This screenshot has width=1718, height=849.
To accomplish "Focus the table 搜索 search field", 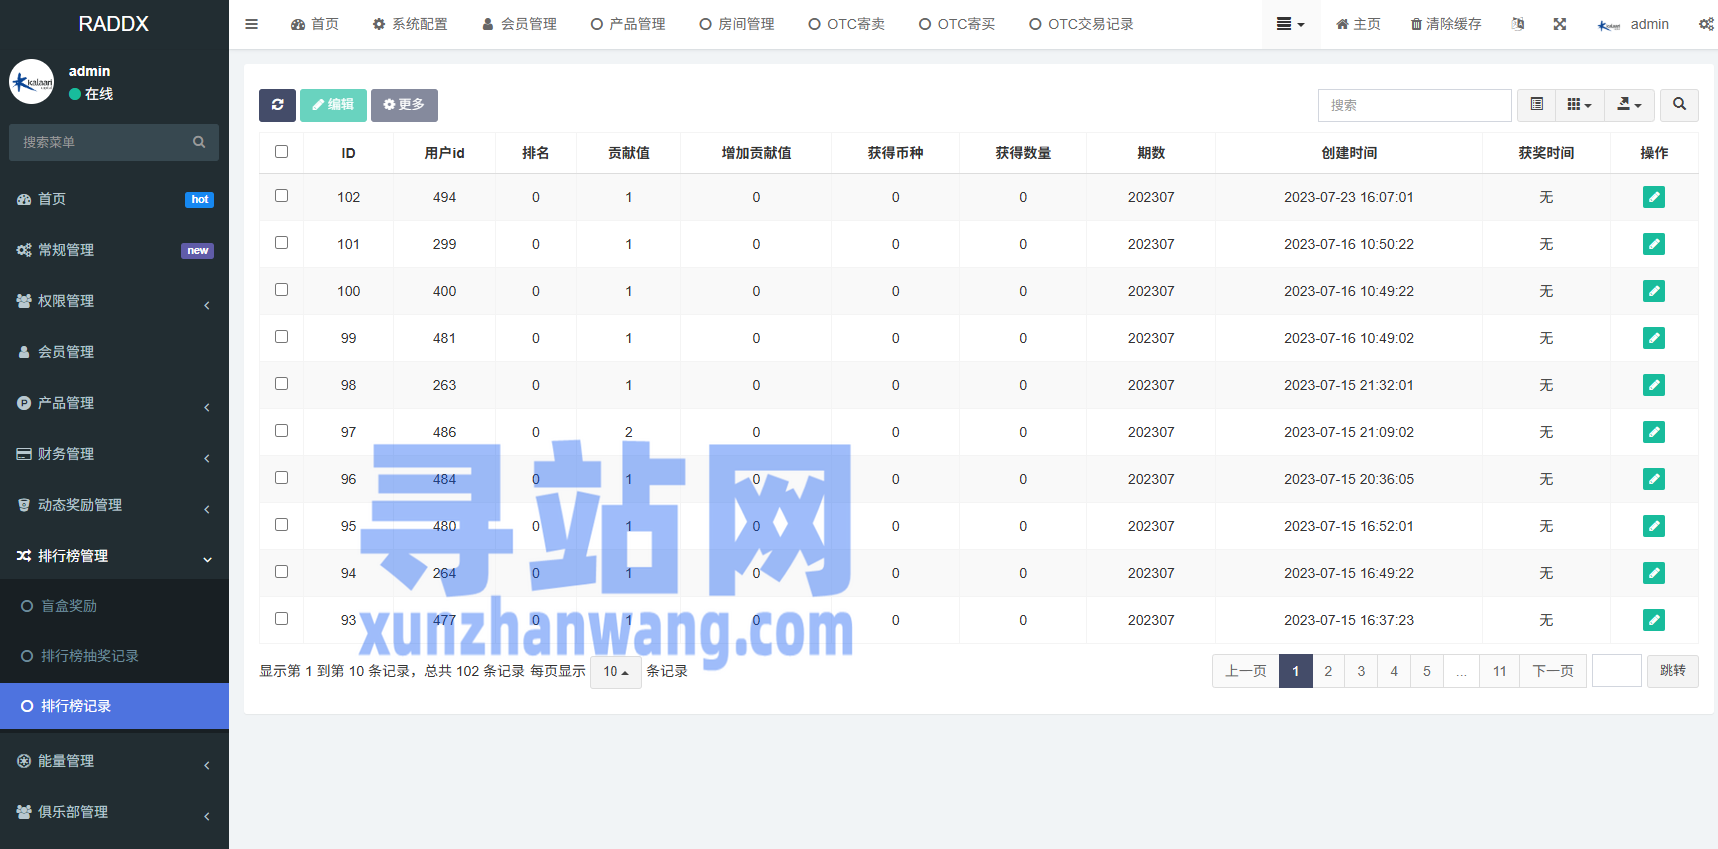I will [x=1414, y=105].
